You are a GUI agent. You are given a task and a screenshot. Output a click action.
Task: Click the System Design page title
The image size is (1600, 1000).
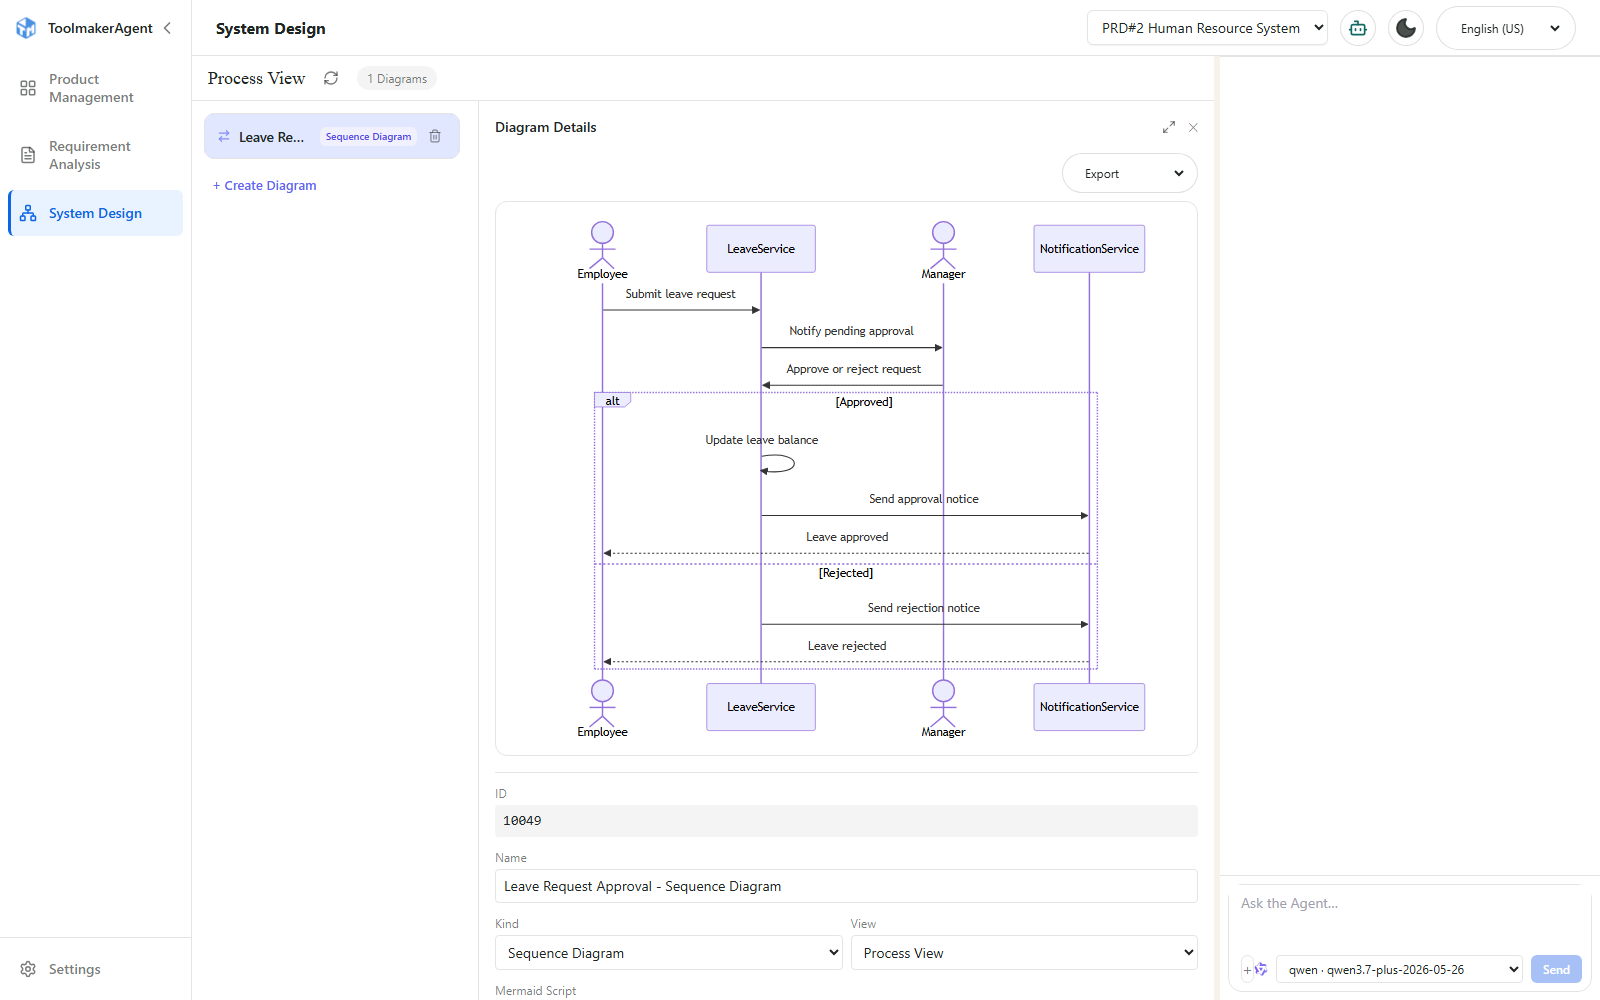coord(270,28)
